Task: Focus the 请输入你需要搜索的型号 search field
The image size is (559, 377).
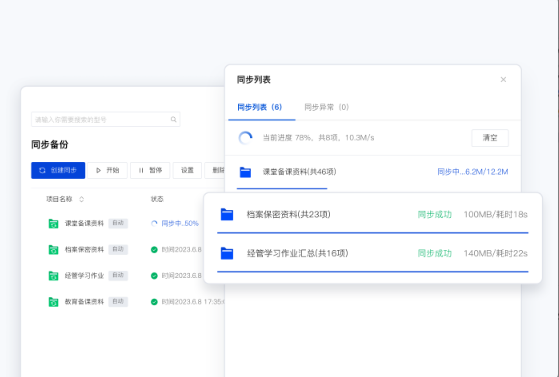Action: [106, 119]
